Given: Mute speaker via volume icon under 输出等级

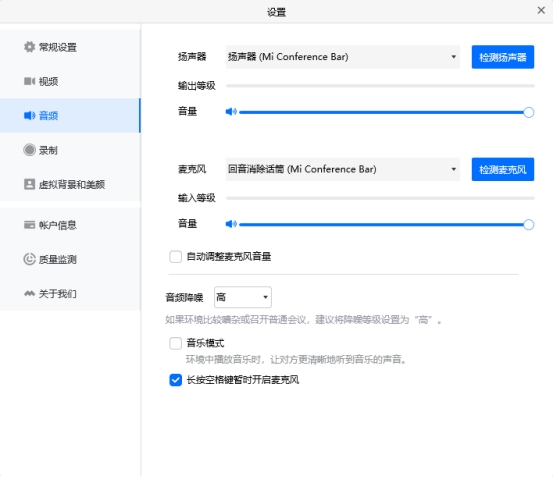Looking at the screenshot, I should (x=231, y=112).
